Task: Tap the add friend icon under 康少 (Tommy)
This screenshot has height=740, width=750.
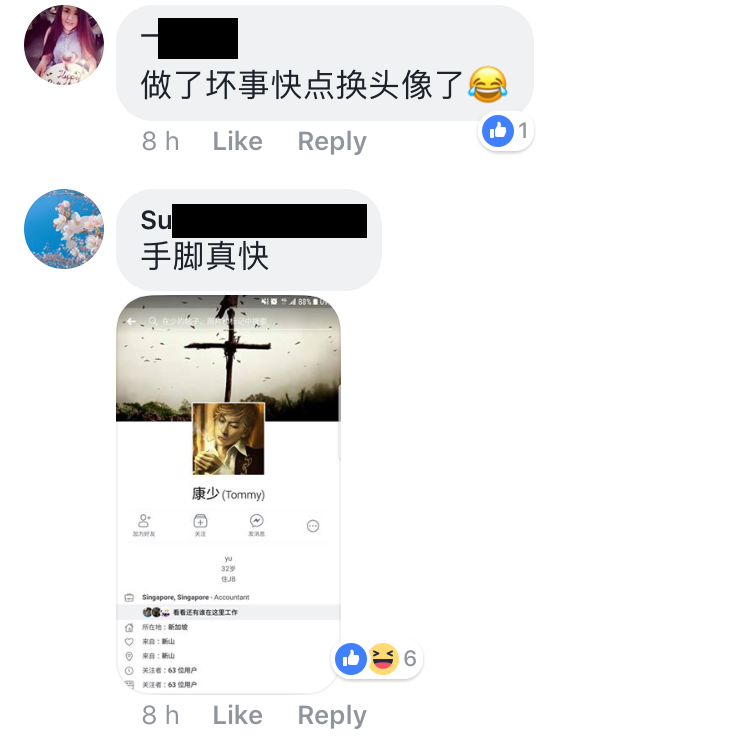Action: pos(144,525)
